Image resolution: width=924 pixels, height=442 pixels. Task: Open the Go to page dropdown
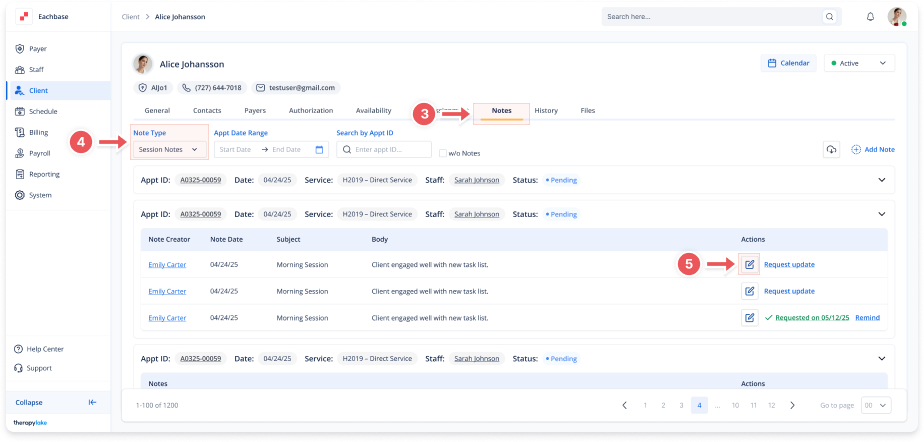pos(875,405)
